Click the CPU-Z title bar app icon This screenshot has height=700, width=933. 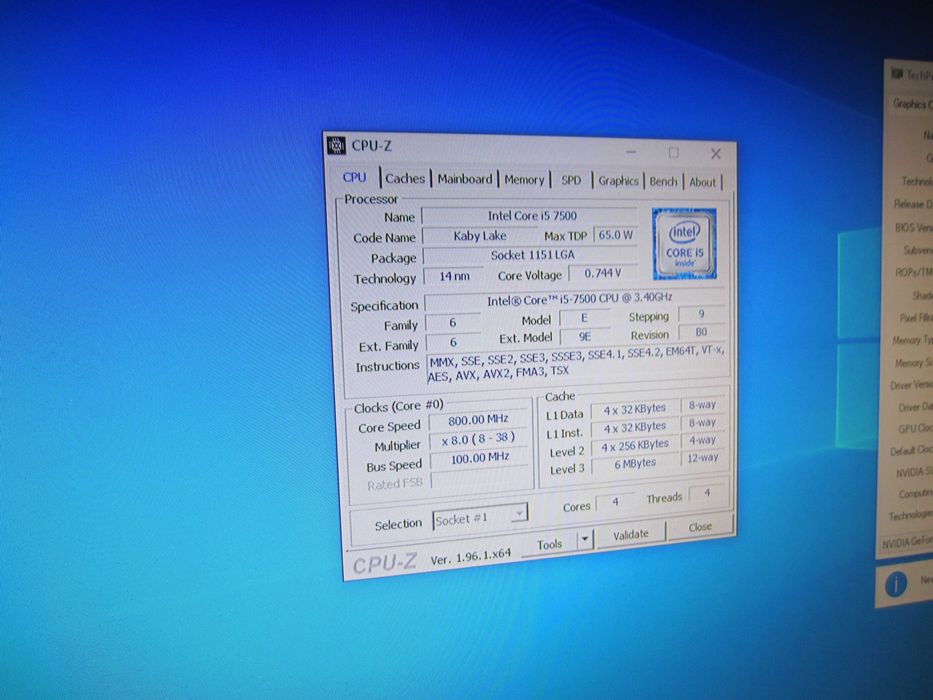pyautogui.click(x=337, y=145)
